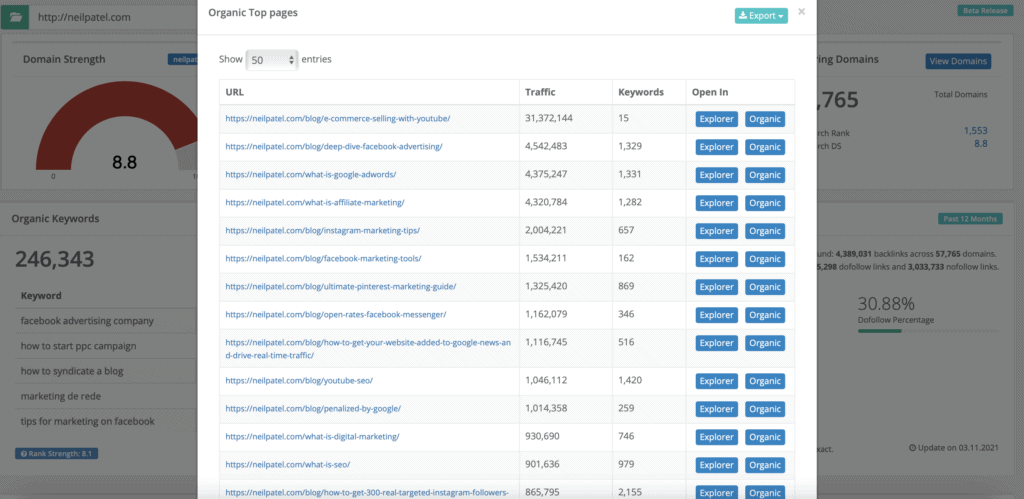Image resolution: width=1024 pixels, height=499 pixels.
Task: Open instagram-marketing-tips URL link
Action: point(323,231)
